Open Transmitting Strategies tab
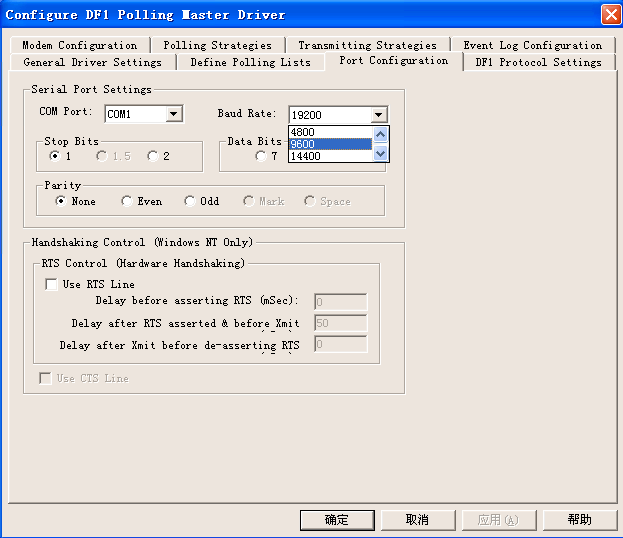Image resolution: width=623 pixels, height=538 pixels. (x=367, y=45)
